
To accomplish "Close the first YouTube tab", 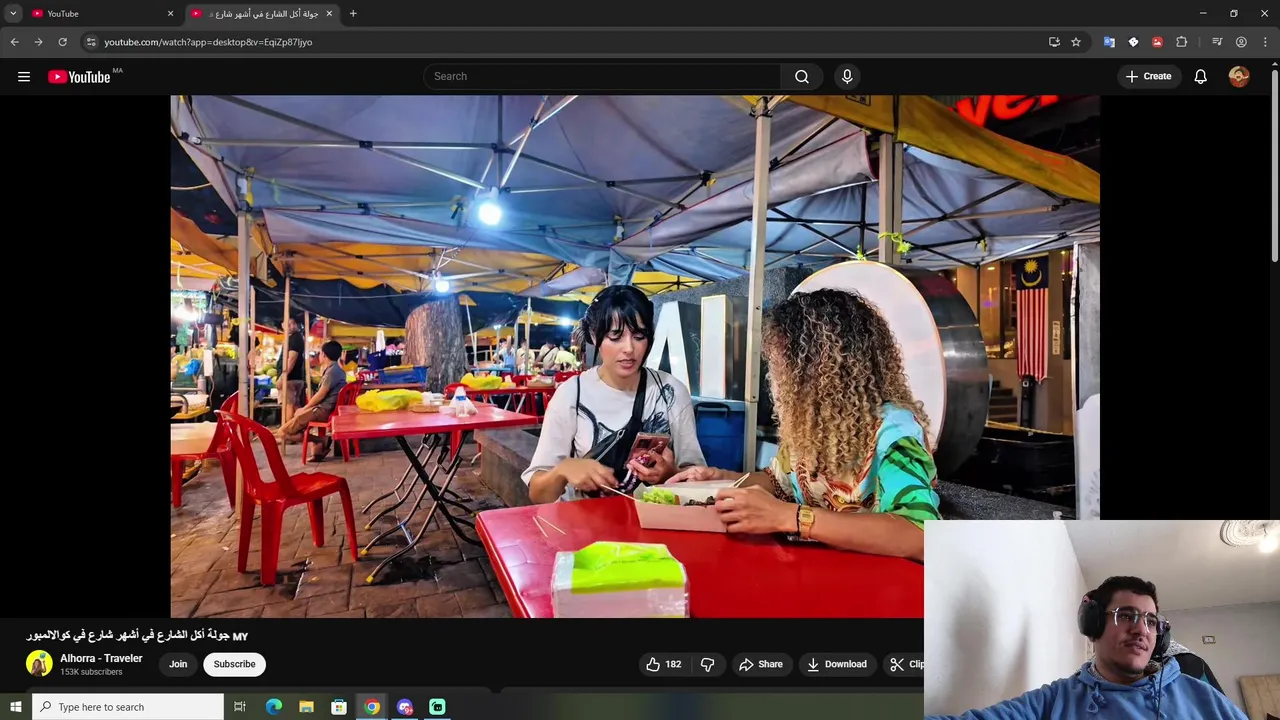I will (x=170, y=13).
